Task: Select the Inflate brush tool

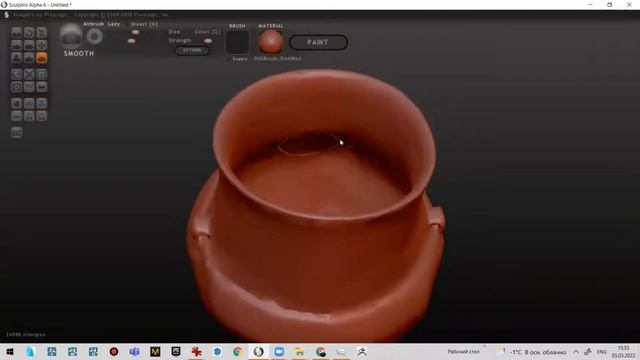Action: click(16, 58)
